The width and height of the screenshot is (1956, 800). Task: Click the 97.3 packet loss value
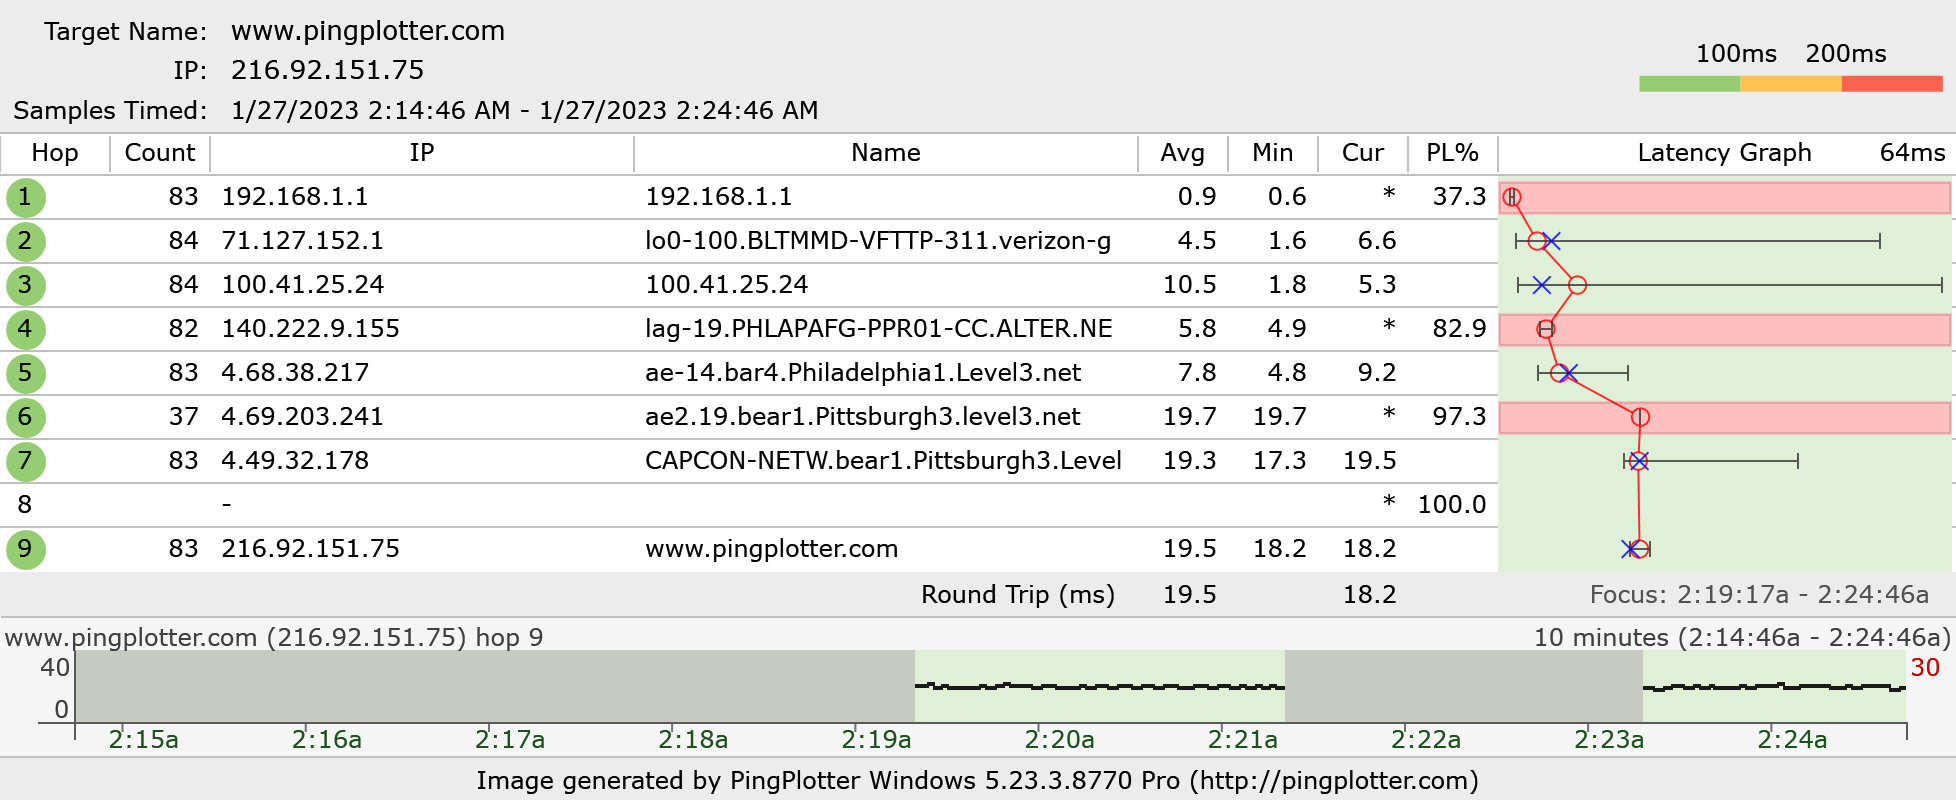(1459, 417)
